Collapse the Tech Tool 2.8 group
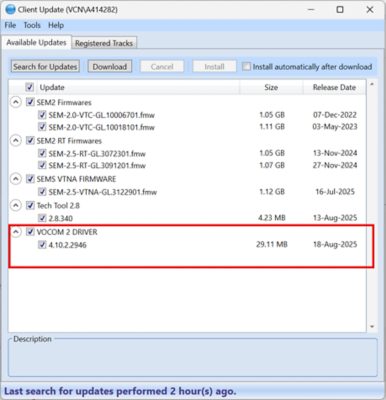Viewport: 386px width, 400px height. coord(16,205)
